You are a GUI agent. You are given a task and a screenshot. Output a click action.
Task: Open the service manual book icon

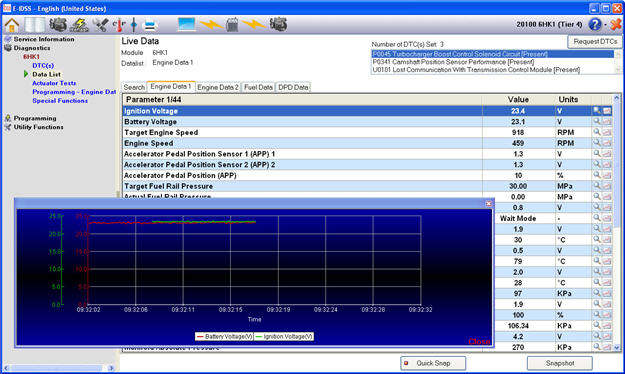(x=35, y=25)
